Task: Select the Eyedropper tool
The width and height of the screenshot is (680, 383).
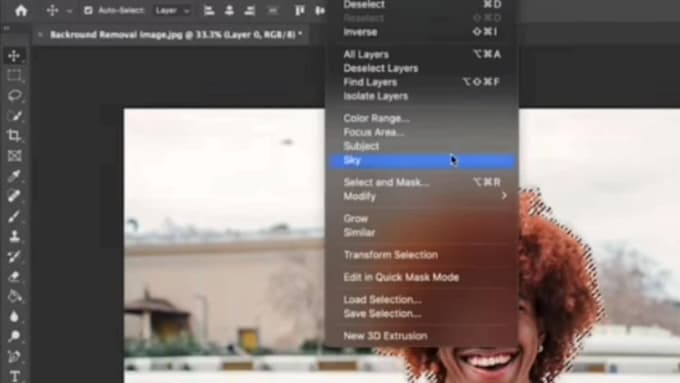Action: tap(14, 176)
